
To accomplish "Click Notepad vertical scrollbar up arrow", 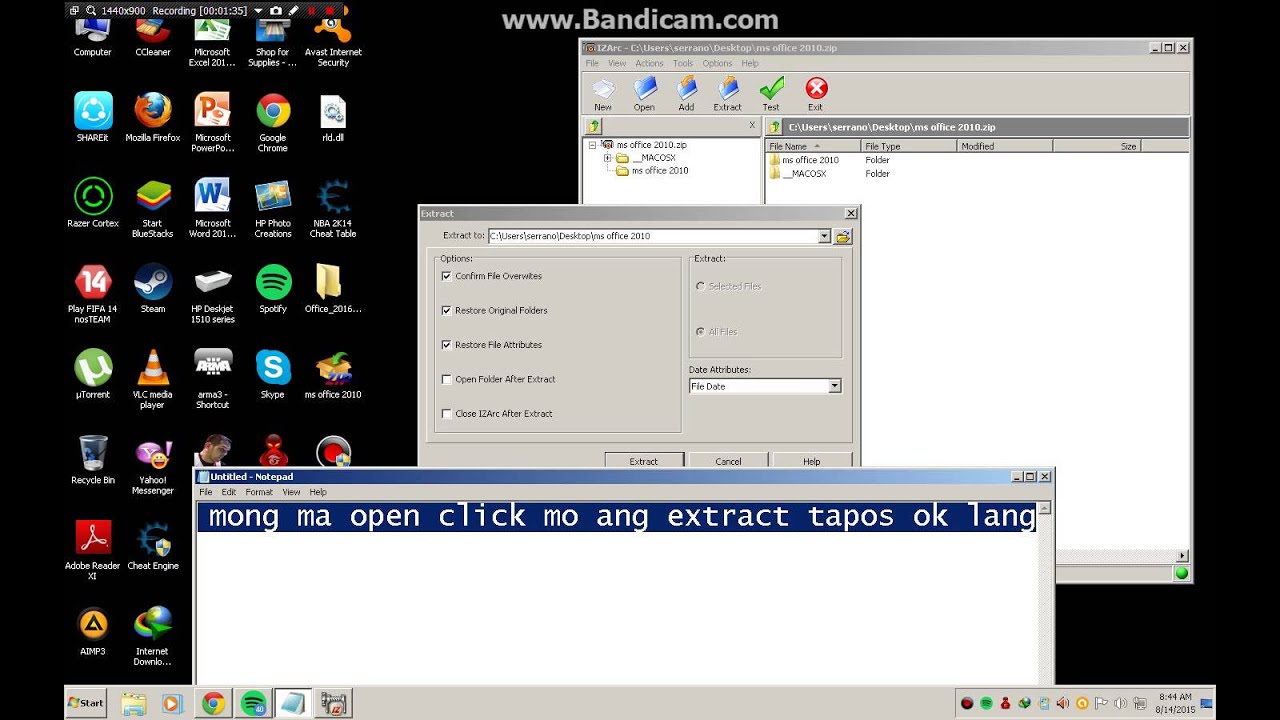I will [x=1044, y=508].
